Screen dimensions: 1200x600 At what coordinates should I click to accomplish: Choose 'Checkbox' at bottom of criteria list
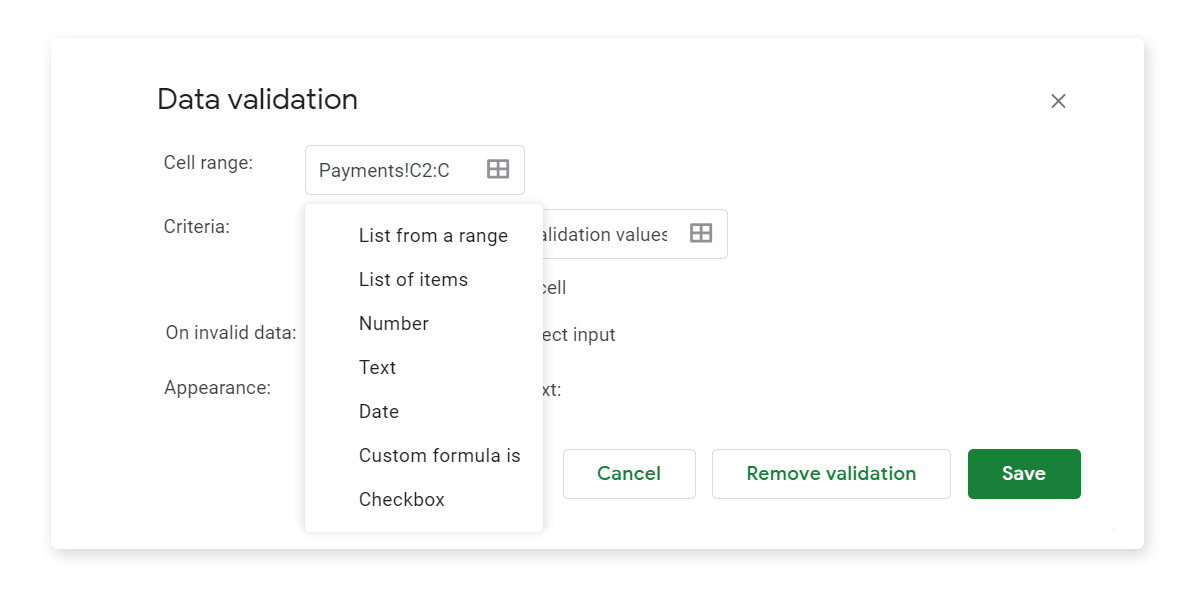pyautogui.click(x=401, y=499)
